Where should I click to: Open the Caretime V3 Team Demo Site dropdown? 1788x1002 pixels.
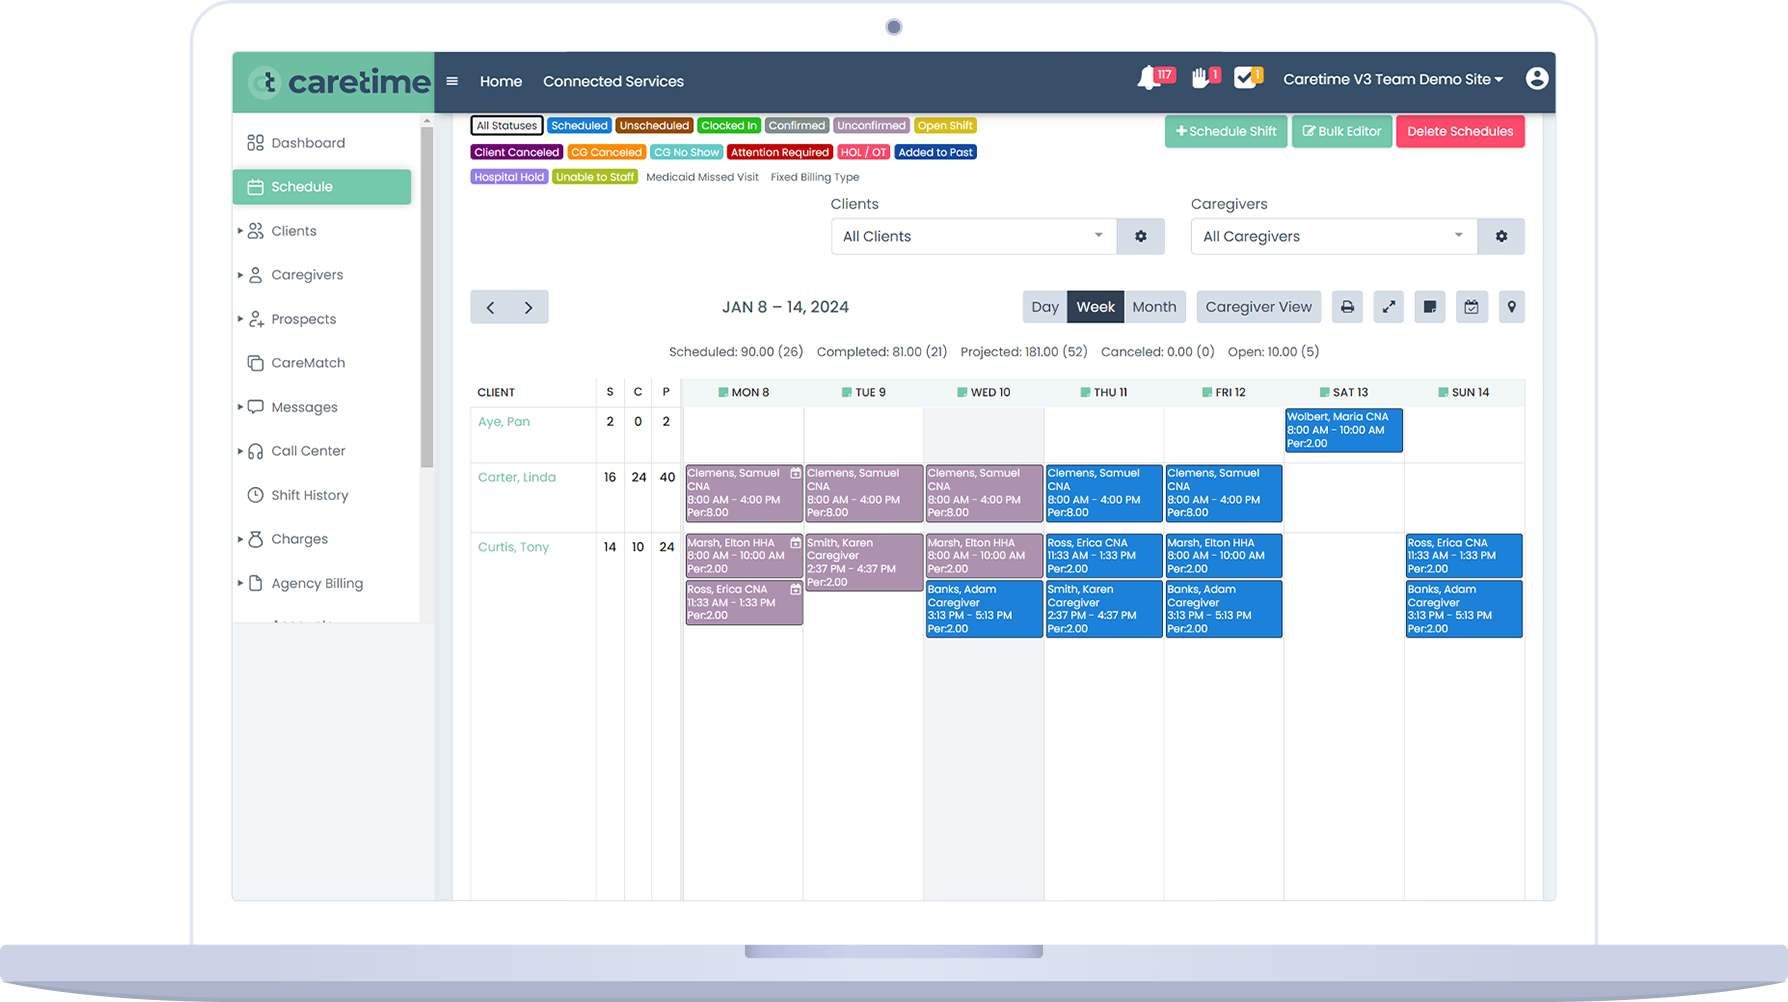click(1392, 78)
